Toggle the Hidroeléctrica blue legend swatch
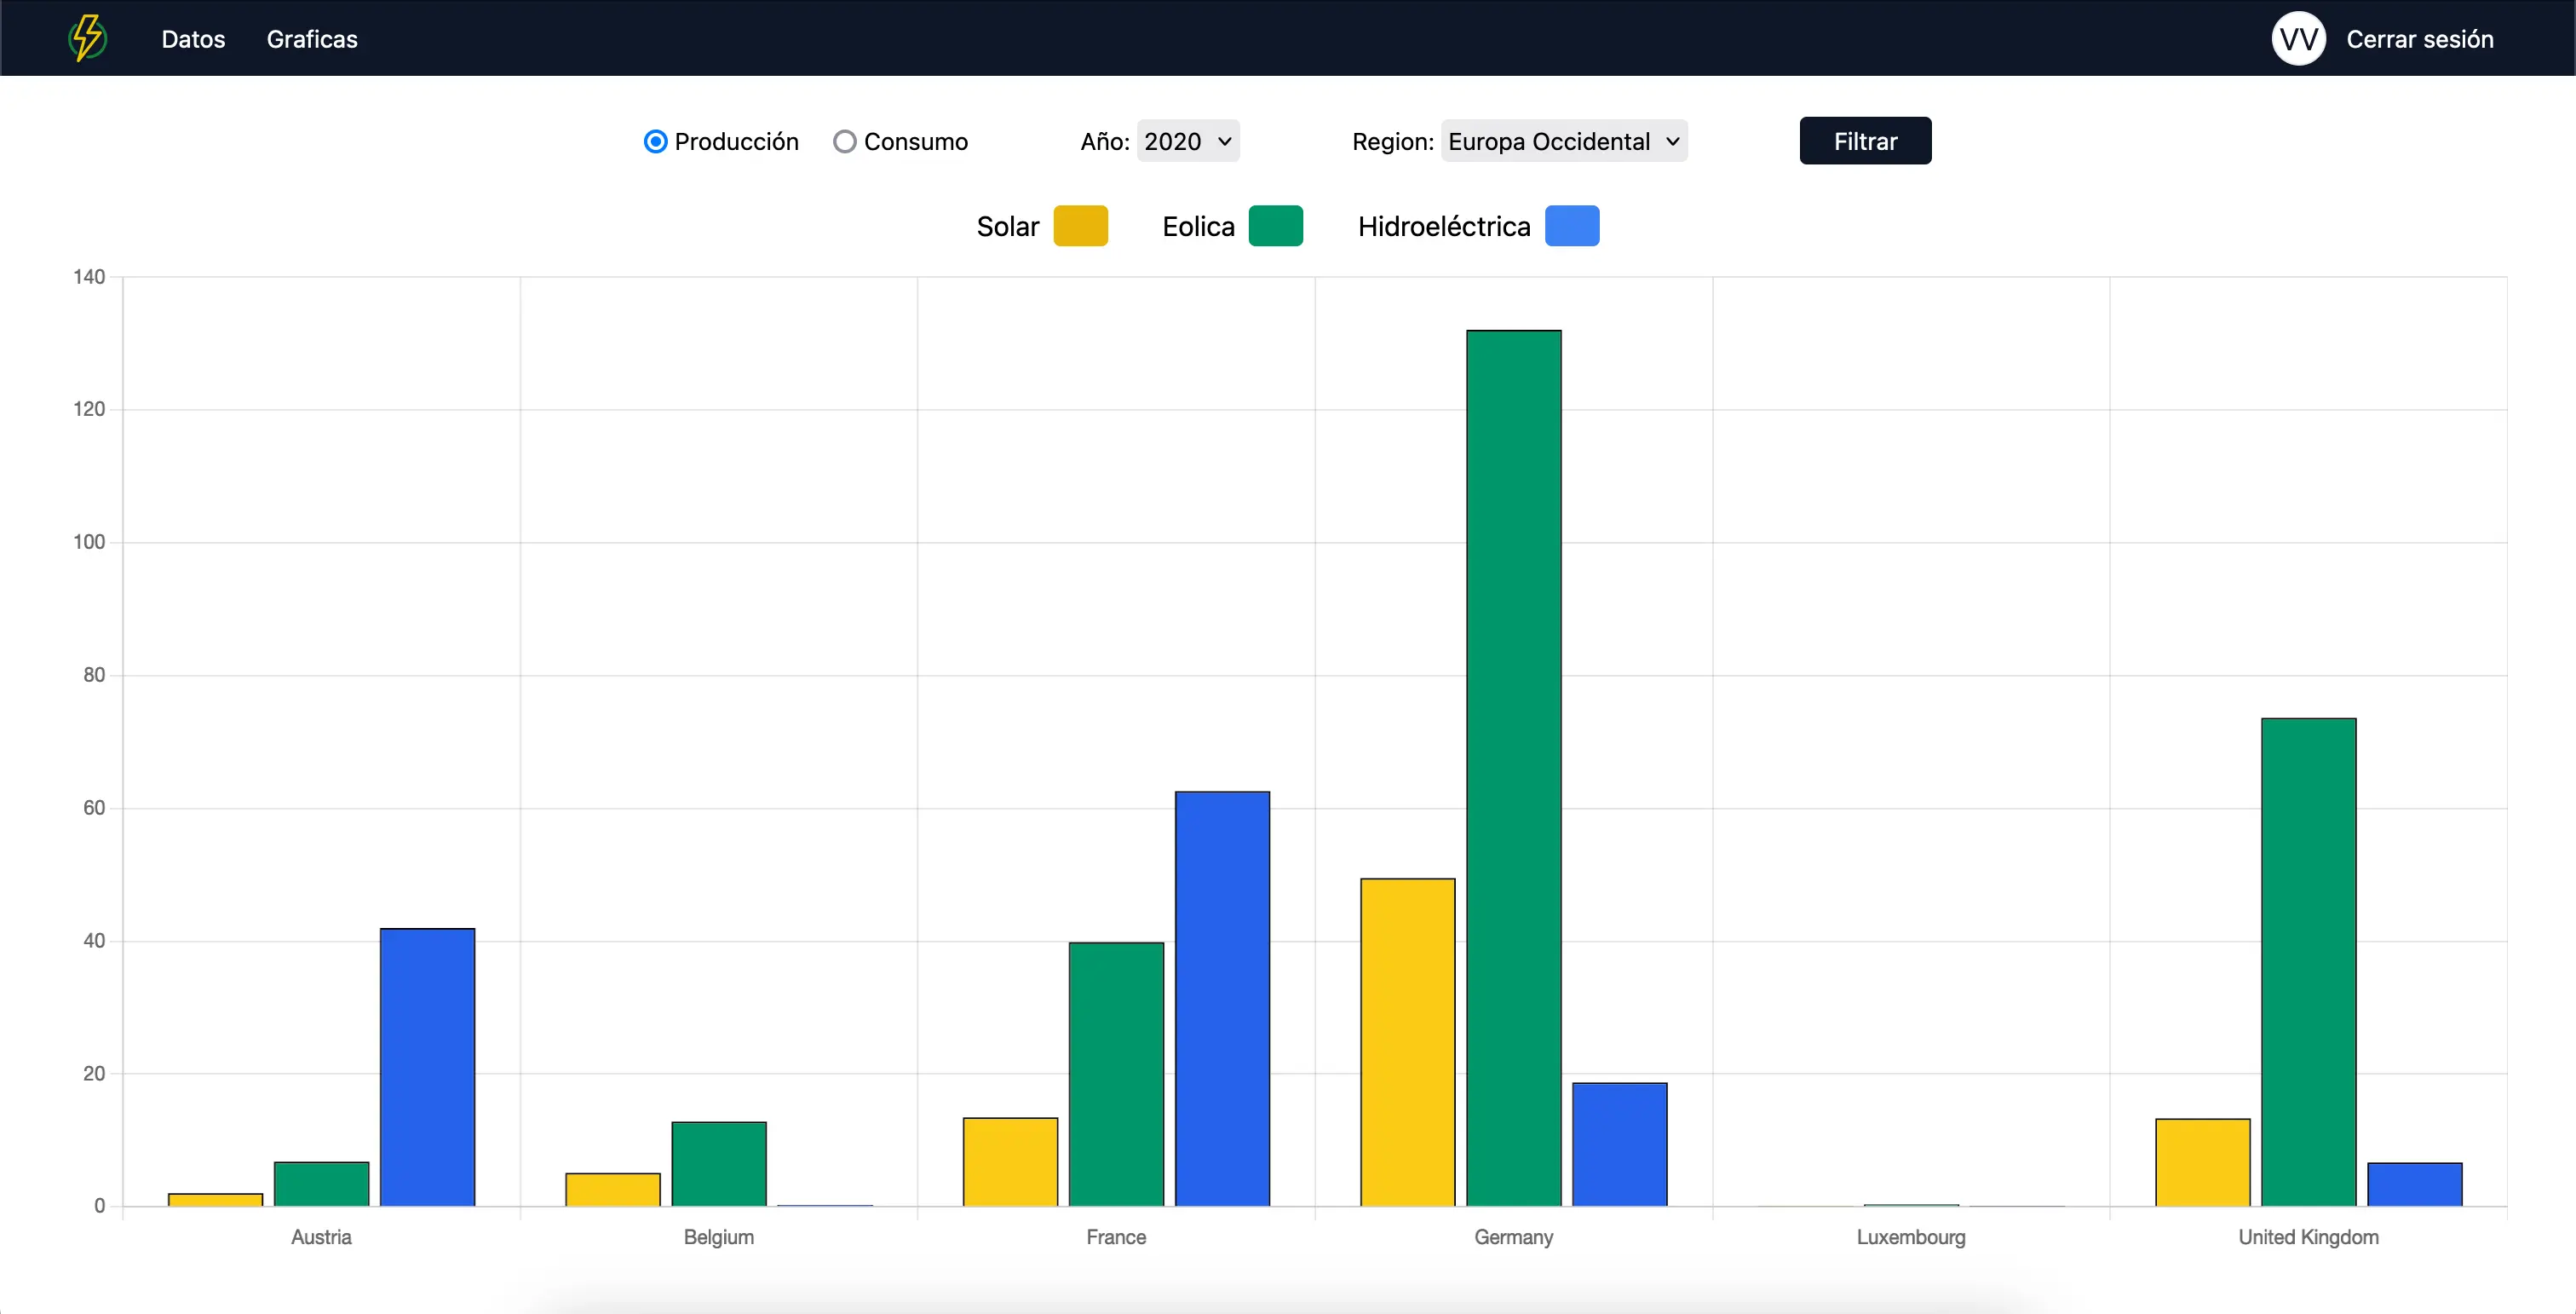This screenshot has height=1314, width=2576. [1571, 226]
